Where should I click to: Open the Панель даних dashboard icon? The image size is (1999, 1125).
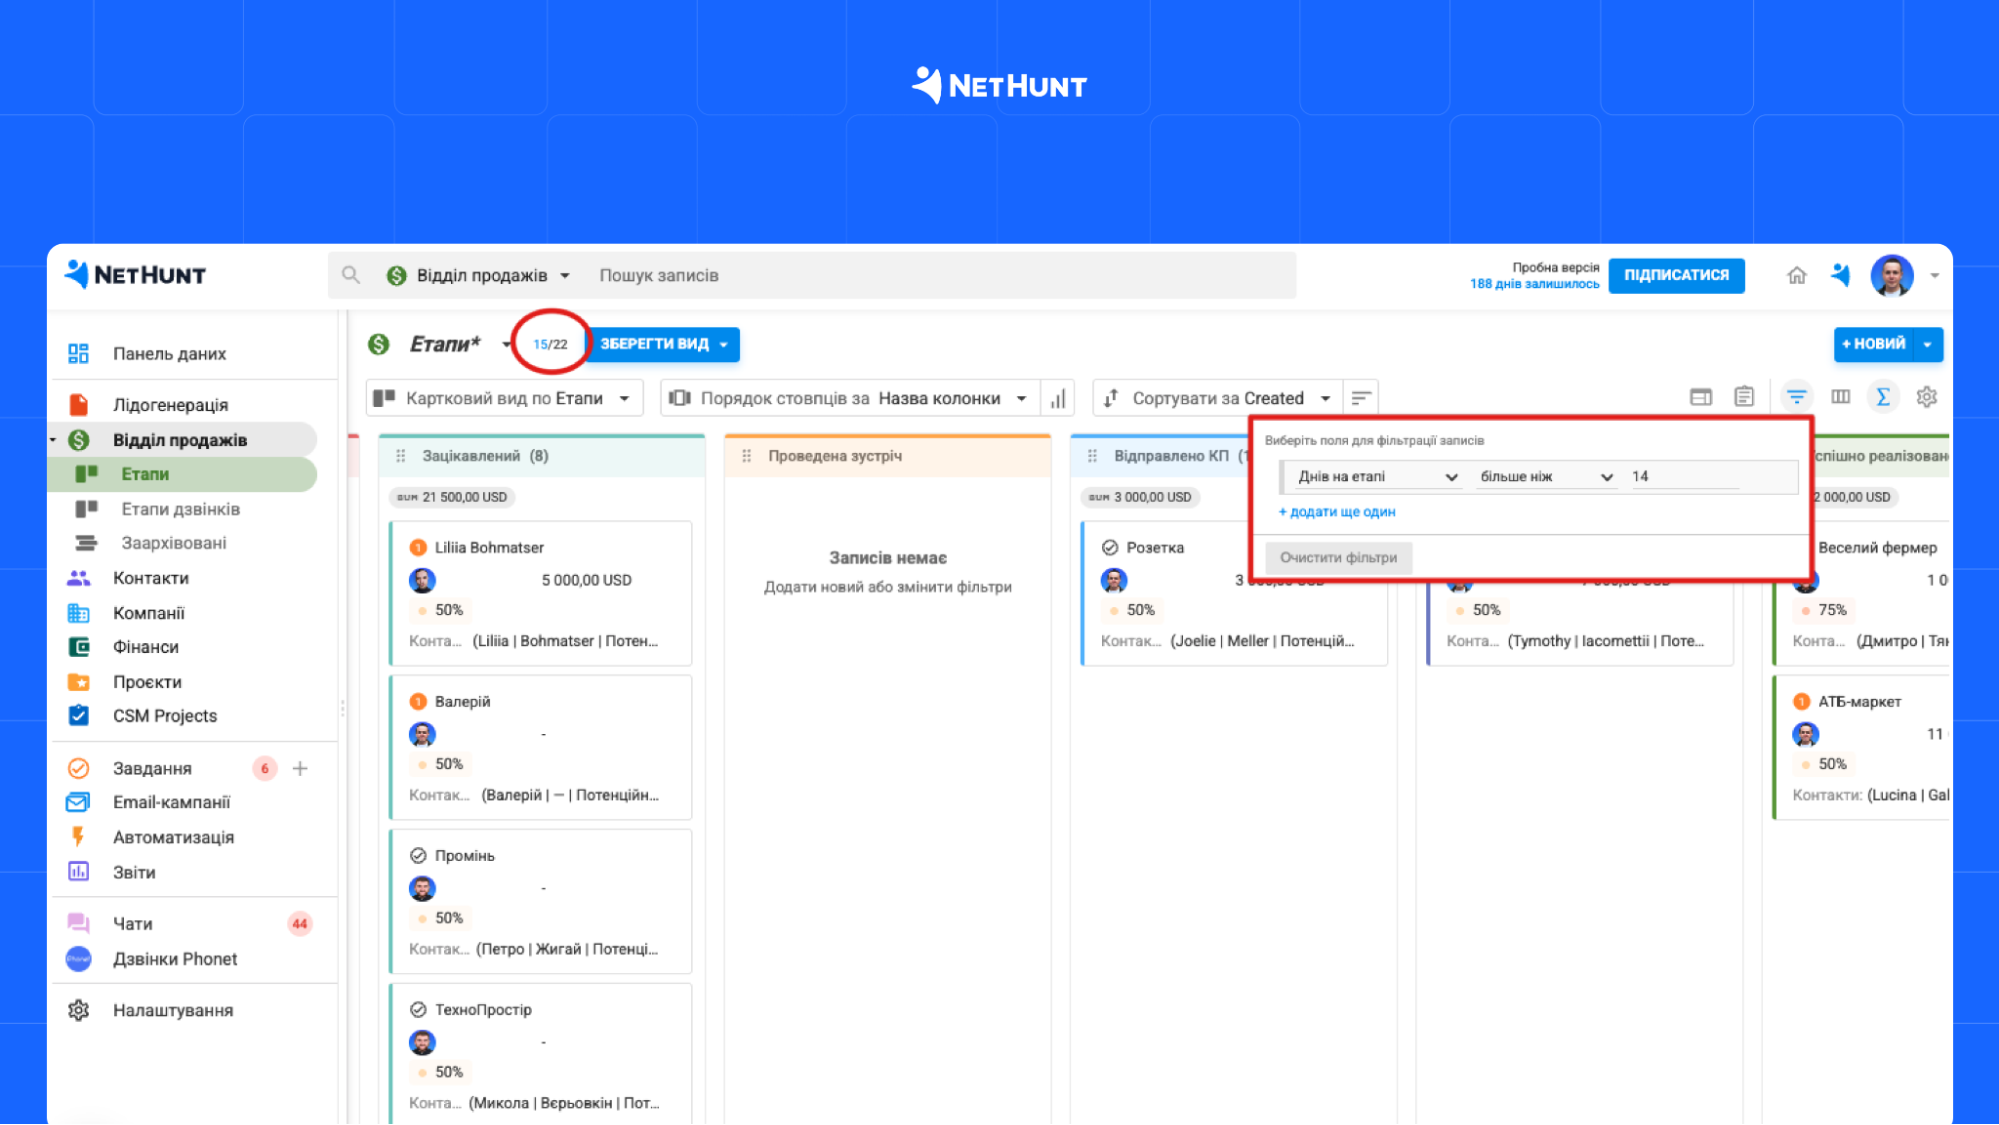click(x=78, y=353)
